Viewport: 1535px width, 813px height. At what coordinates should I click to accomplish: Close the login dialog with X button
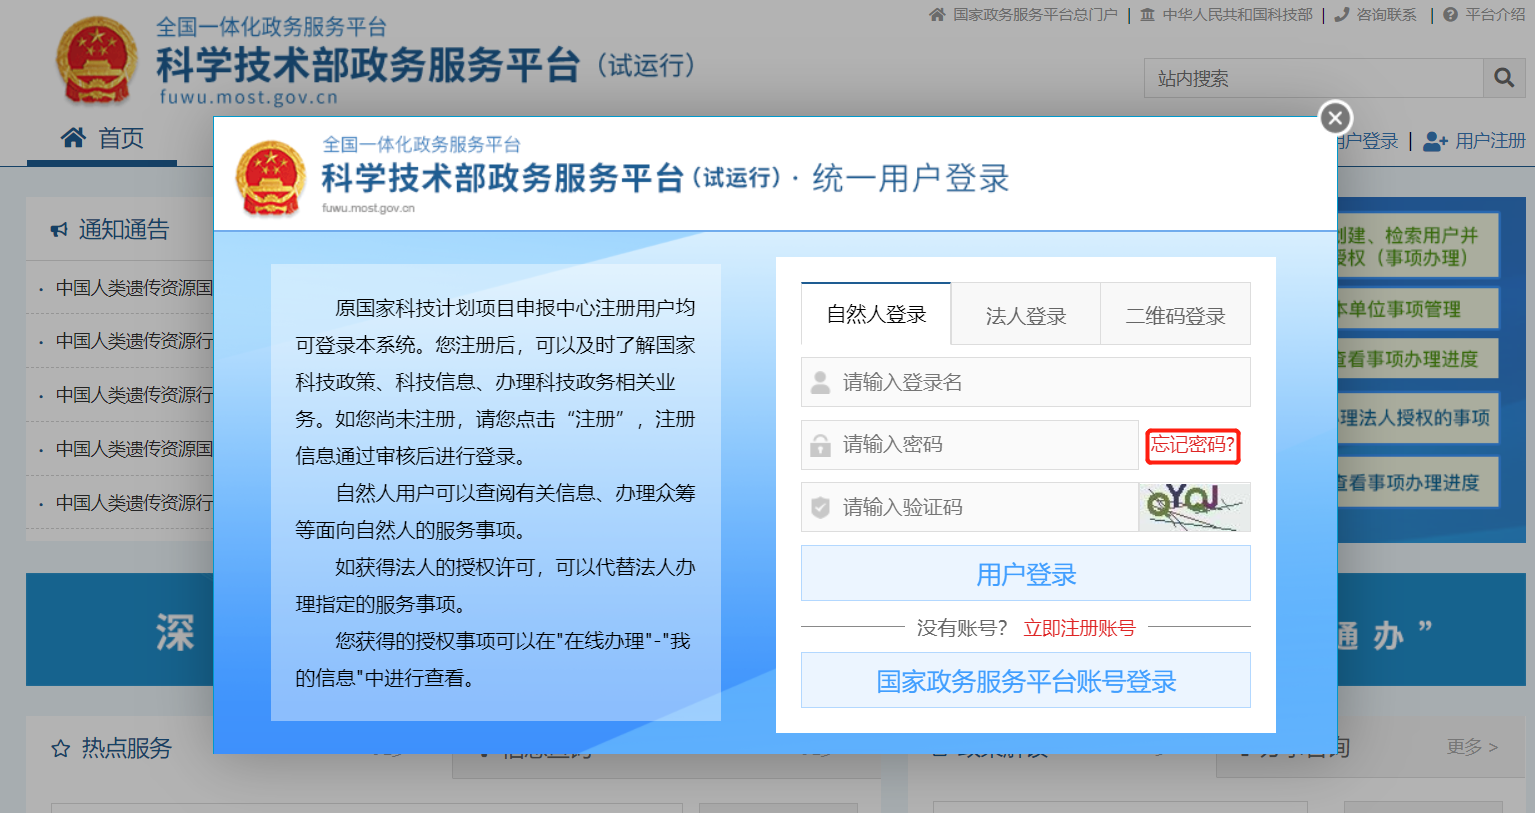(x=1335, y=118)
